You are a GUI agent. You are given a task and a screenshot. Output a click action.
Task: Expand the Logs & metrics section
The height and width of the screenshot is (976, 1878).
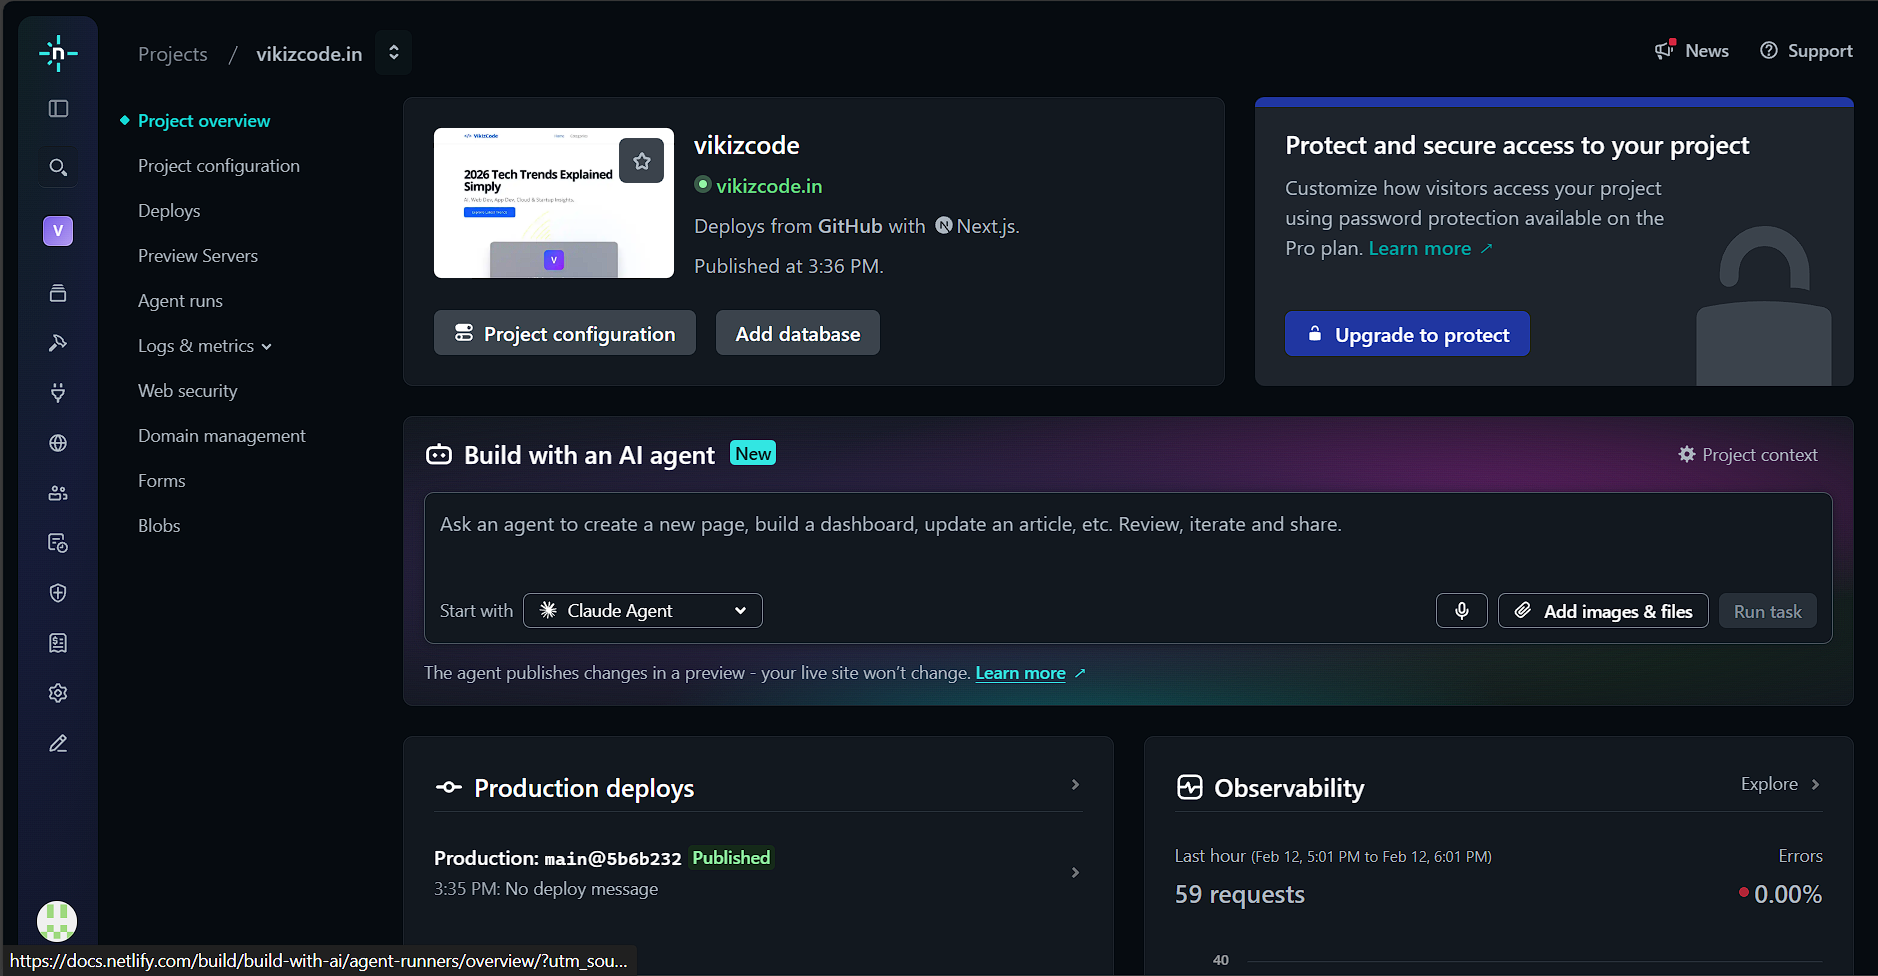click(204, 345)
